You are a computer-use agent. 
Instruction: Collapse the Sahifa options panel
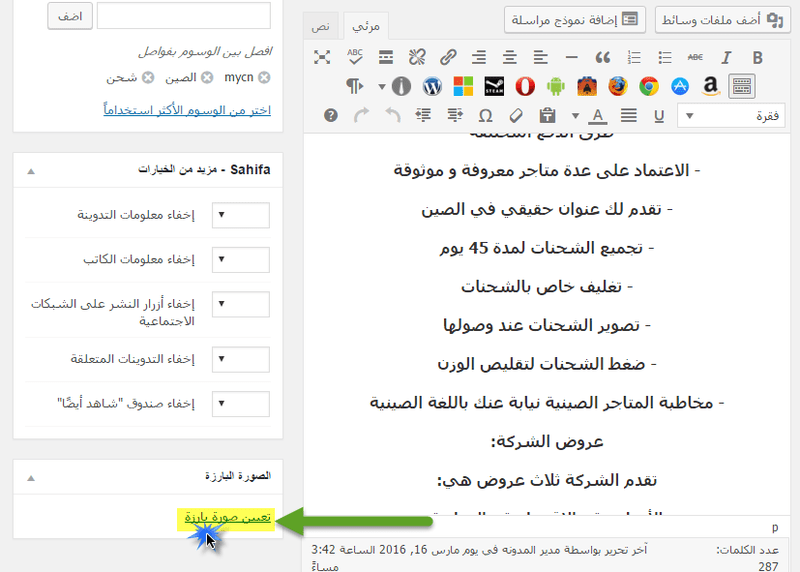30,171
